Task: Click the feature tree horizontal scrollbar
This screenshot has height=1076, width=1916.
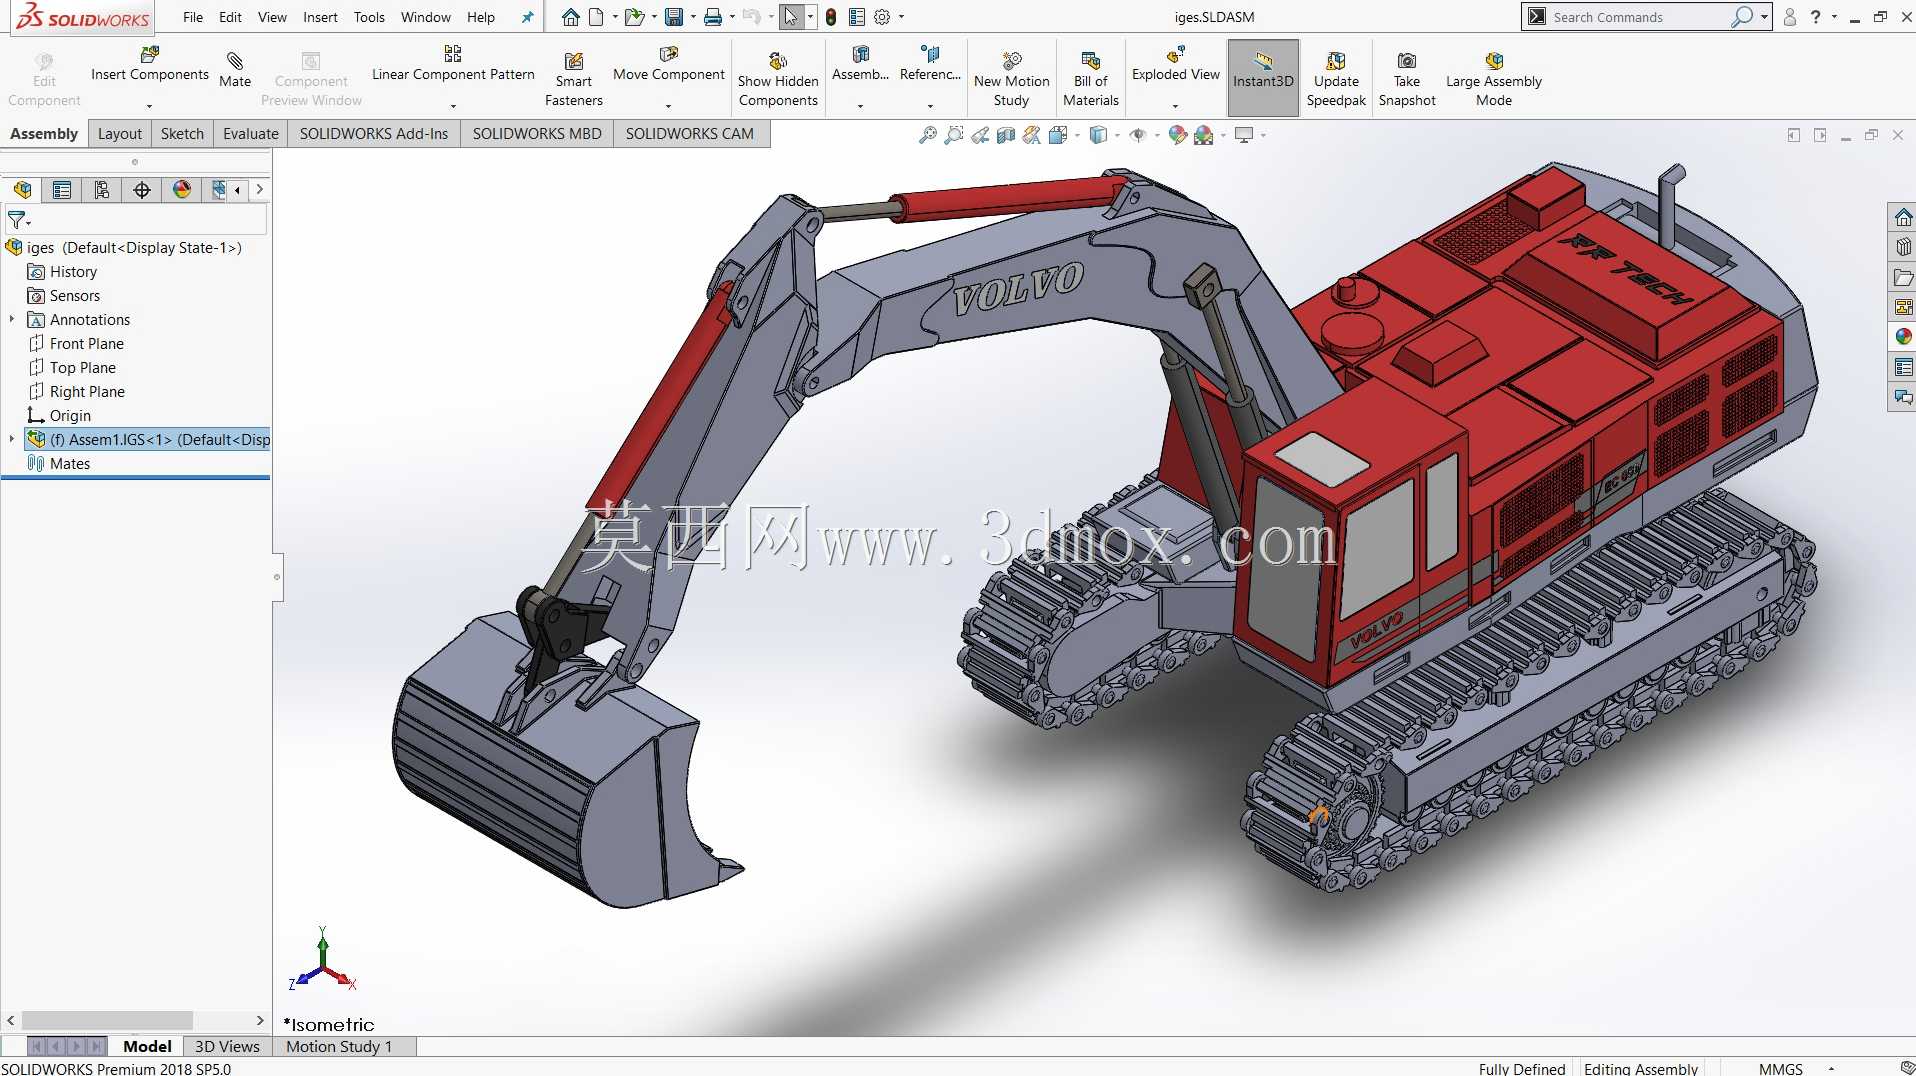Action: click(107, 1020)
